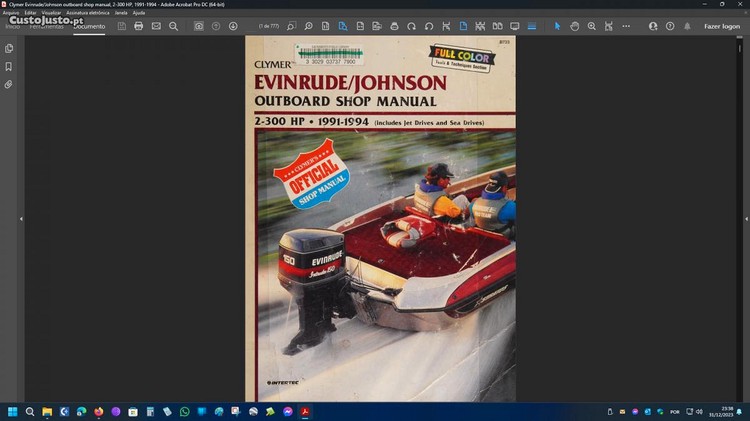Select the hand pan tool

point(574,26)
